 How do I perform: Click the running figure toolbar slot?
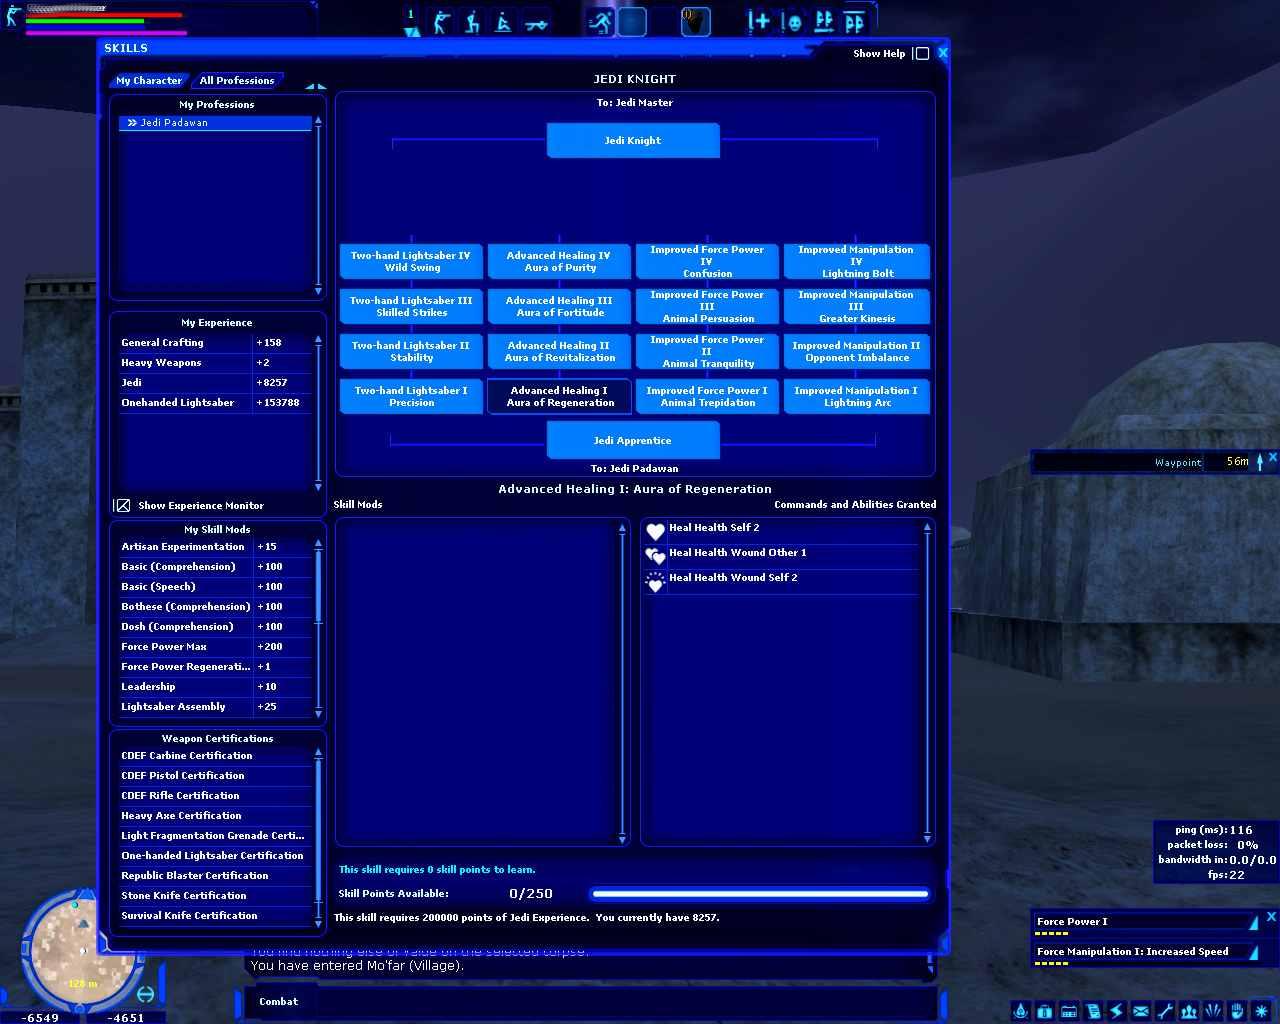click(x=600, y=21)
